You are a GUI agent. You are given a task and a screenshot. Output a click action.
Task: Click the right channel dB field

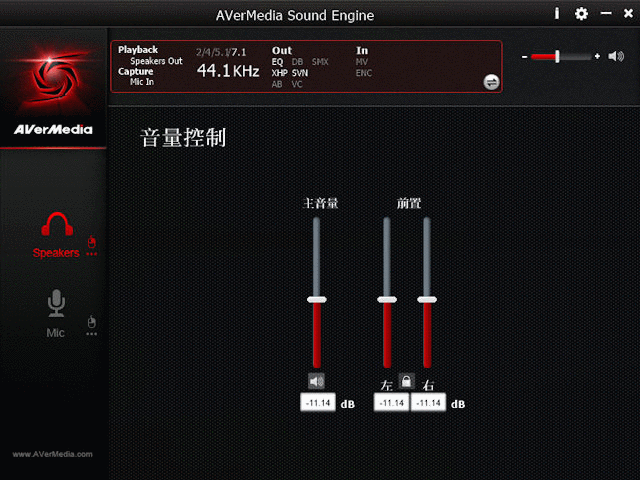[428, 402]
